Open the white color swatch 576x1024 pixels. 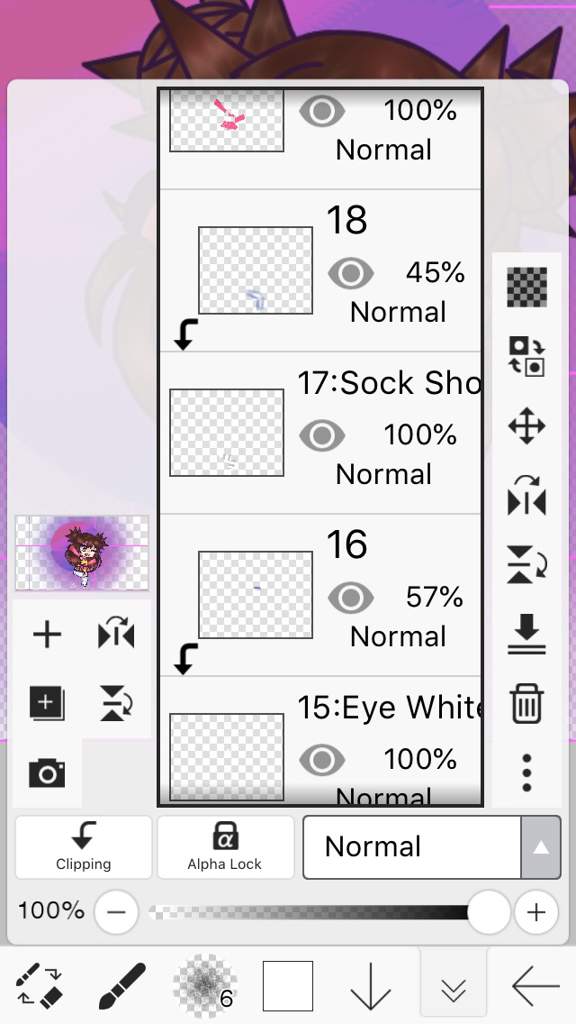288,986
